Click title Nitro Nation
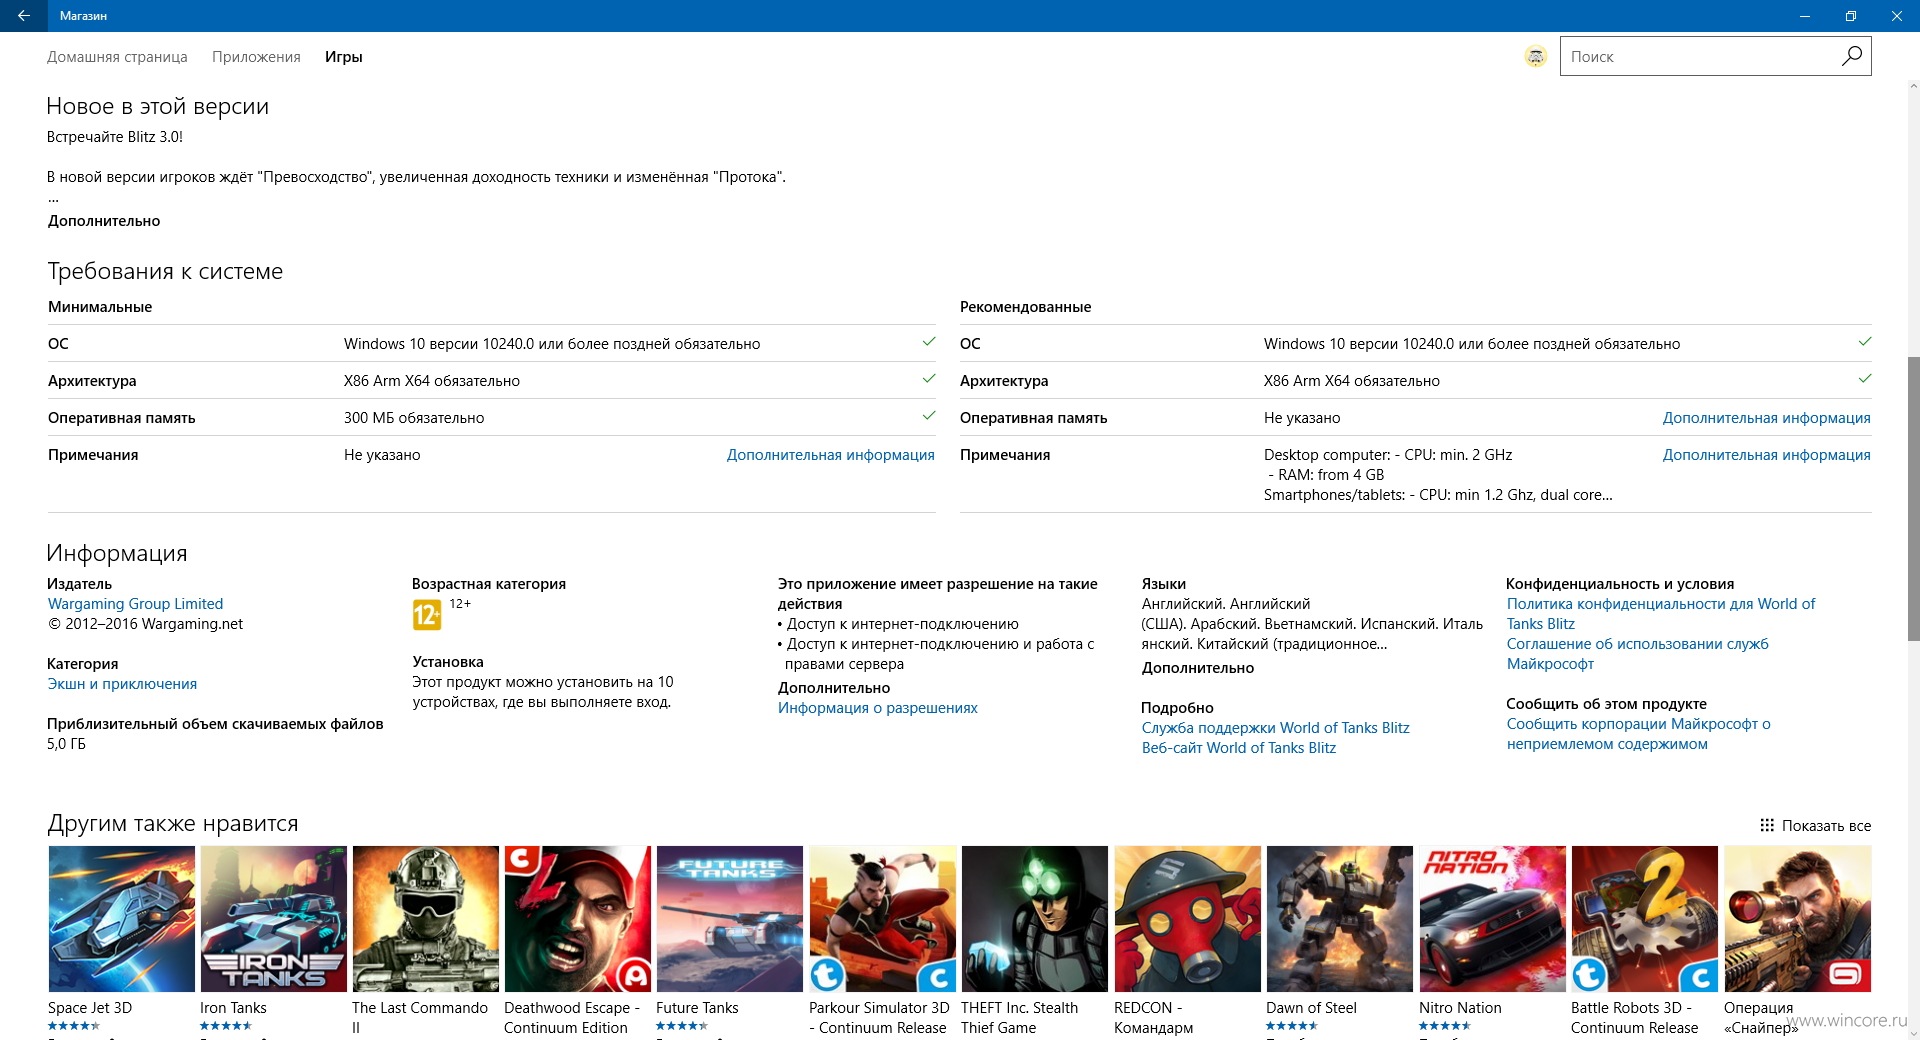 1460,1008
